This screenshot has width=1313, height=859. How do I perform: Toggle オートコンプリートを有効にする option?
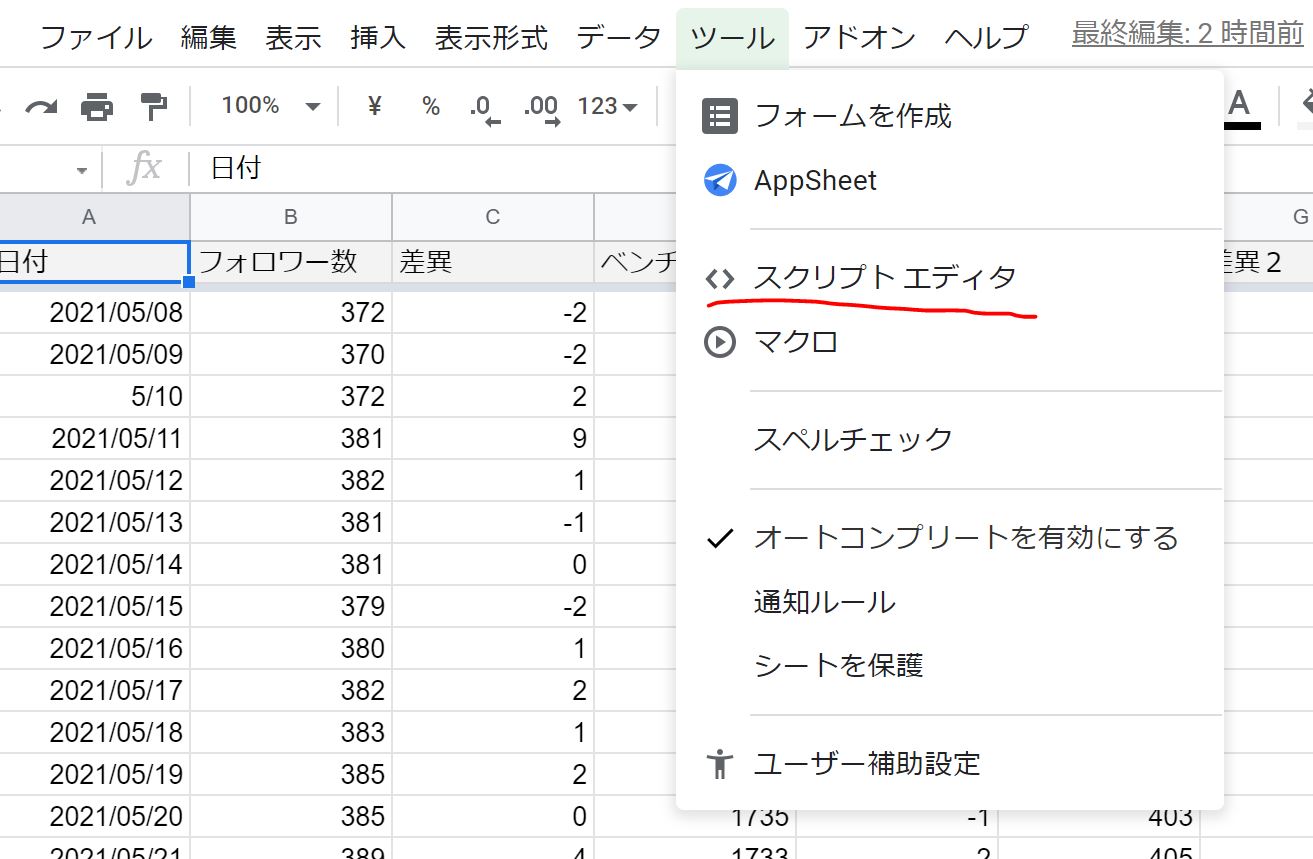[965, 538]
